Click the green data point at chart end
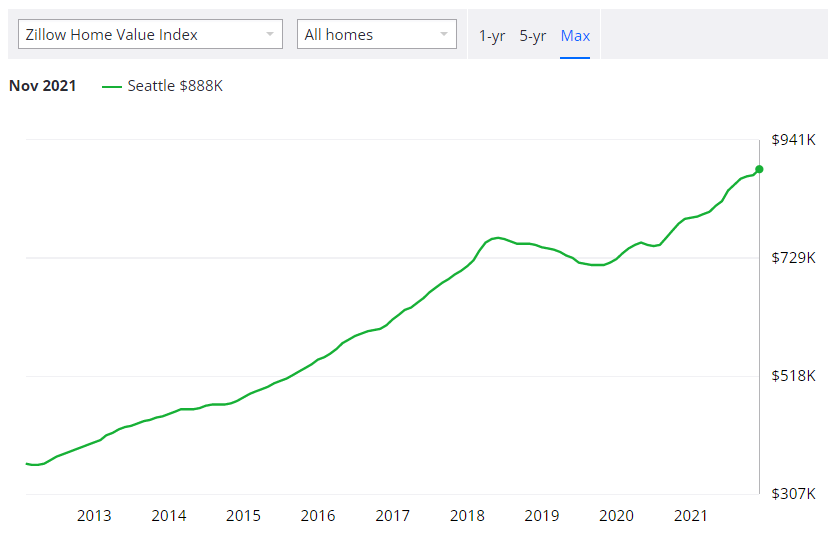 (x=759, y=169)
